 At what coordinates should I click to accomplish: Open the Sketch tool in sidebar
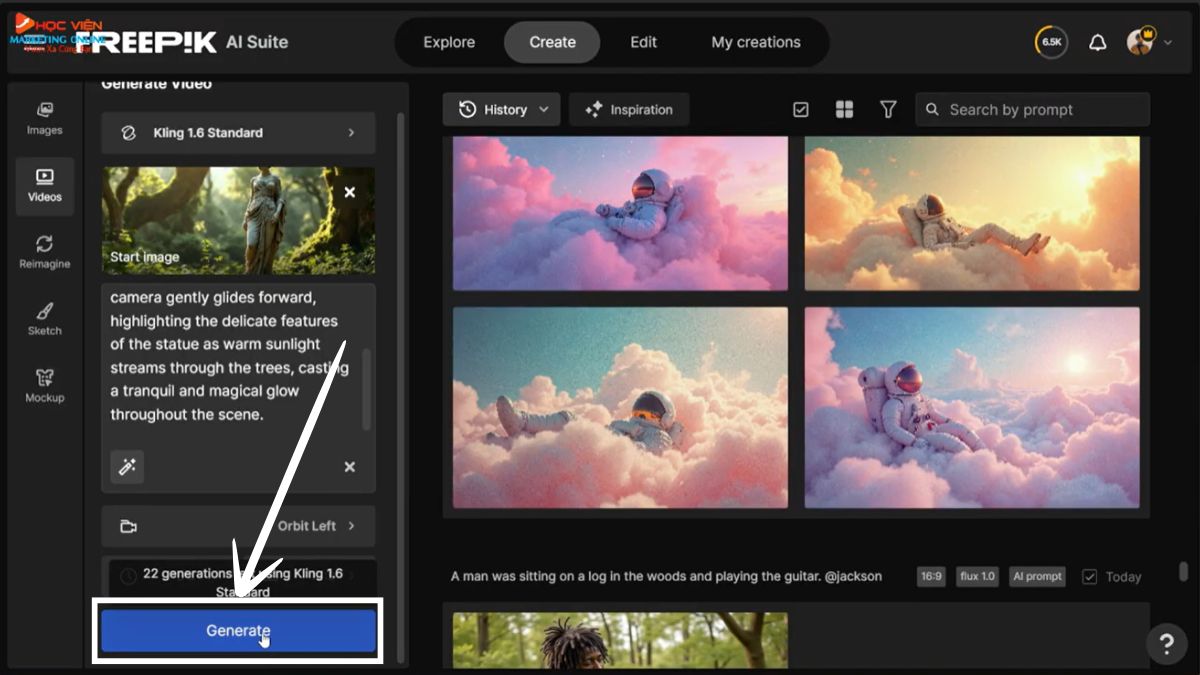[44, 319]
